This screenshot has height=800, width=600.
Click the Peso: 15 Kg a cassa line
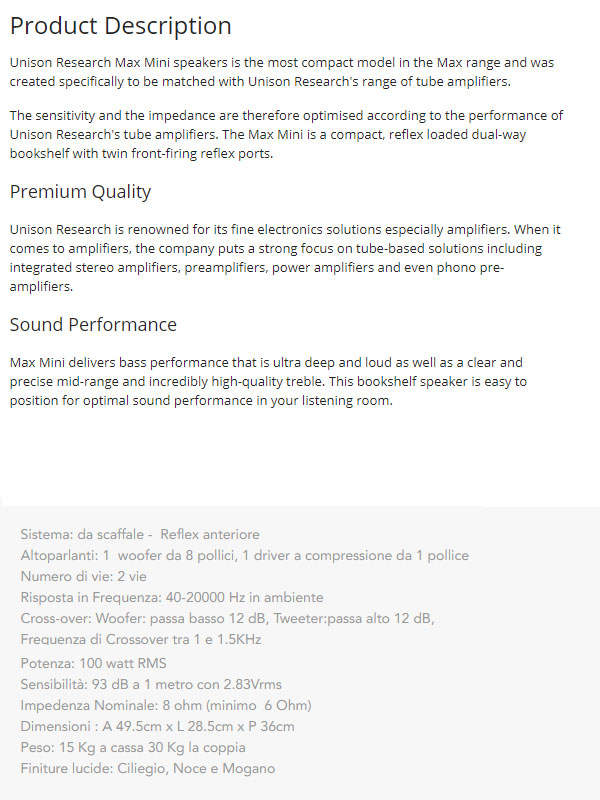click(133, 747)
